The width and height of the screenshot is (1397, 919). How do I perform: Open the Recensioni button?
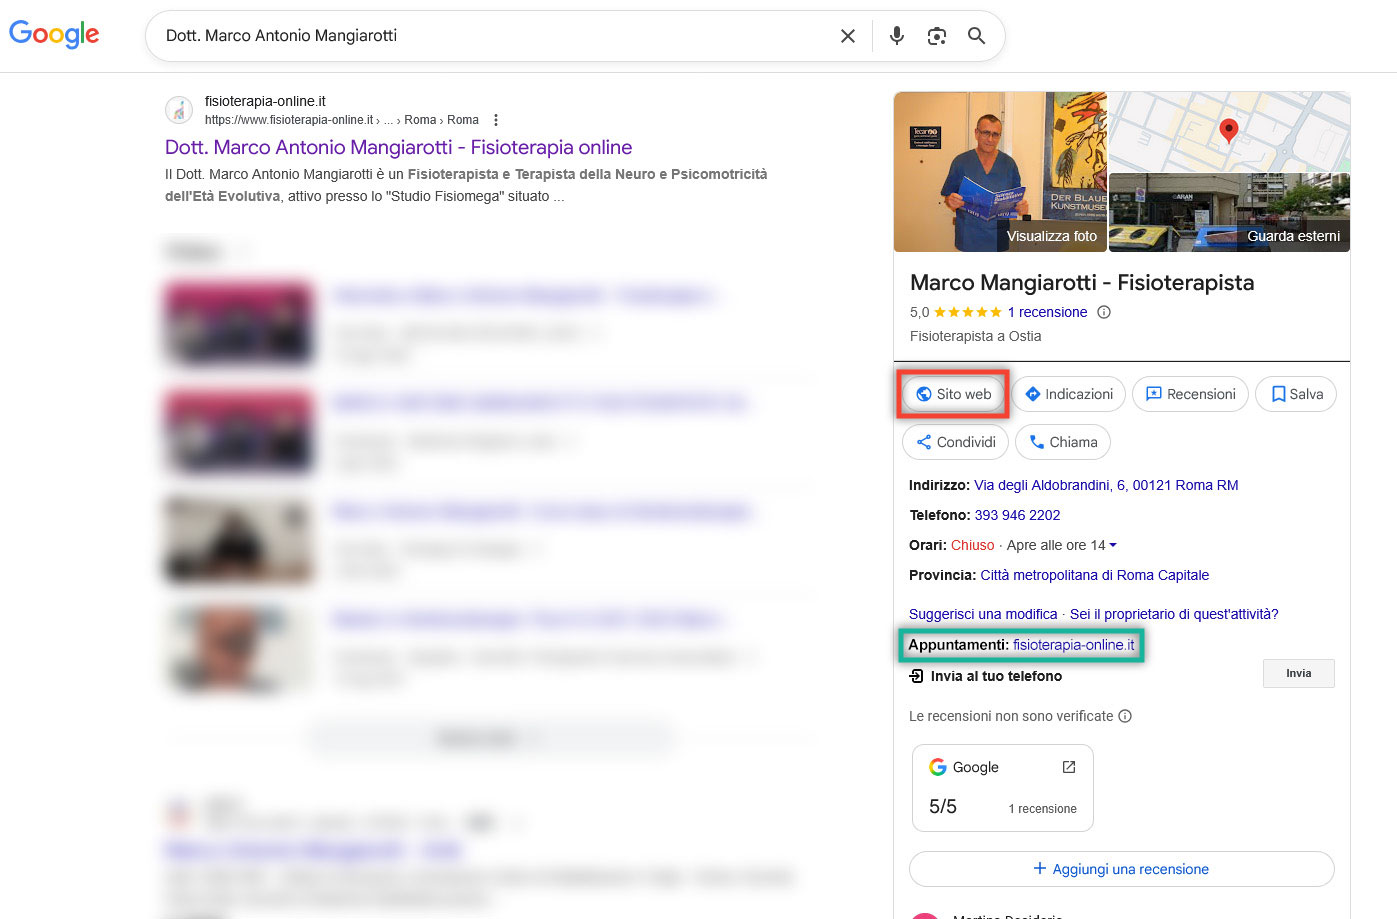[x=1190, y=394]
